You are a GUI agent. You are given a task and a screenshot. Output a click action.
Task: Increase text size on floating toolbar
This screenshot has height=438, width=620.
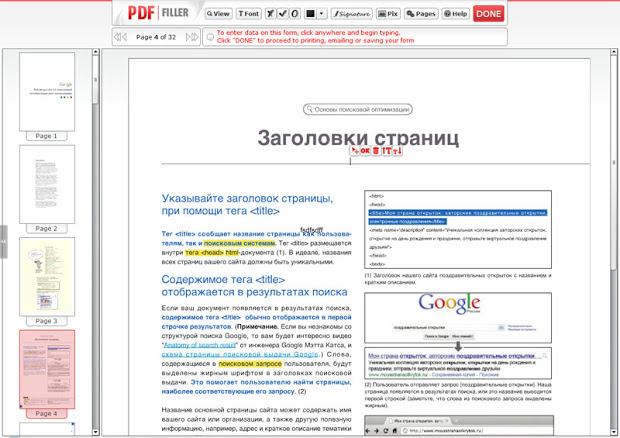click(386, 151)
